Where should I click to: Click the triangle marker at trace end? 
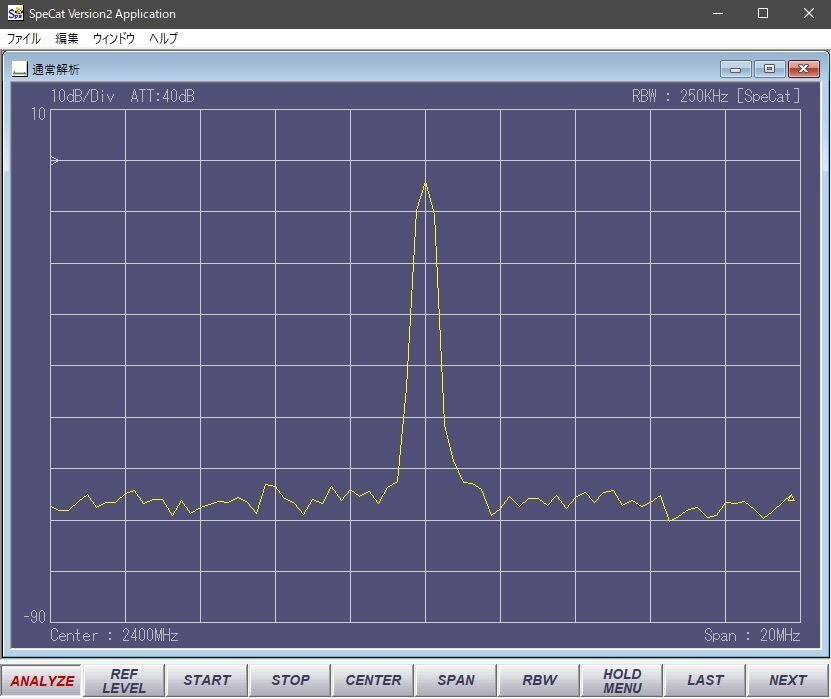coord(791,498)
